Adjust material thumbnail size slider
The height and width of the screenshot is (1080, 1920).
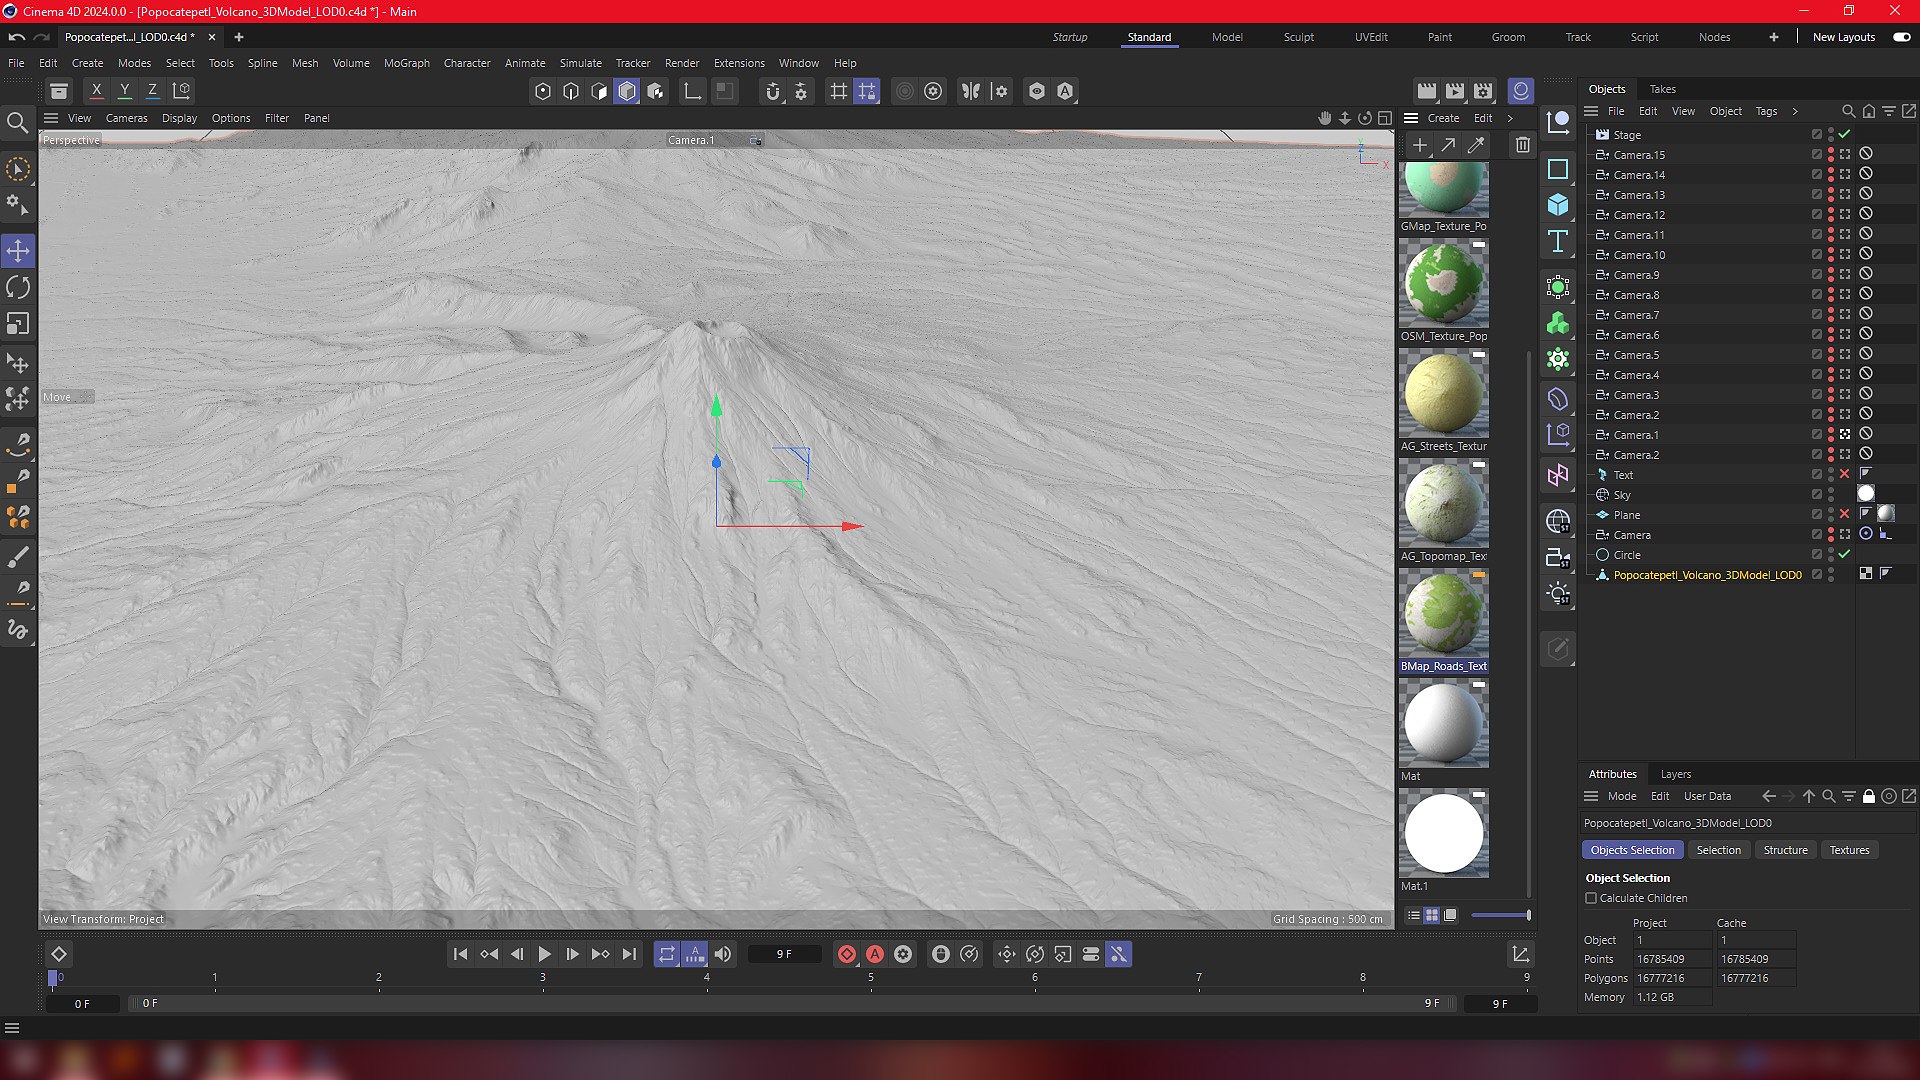coord(1500,915)
